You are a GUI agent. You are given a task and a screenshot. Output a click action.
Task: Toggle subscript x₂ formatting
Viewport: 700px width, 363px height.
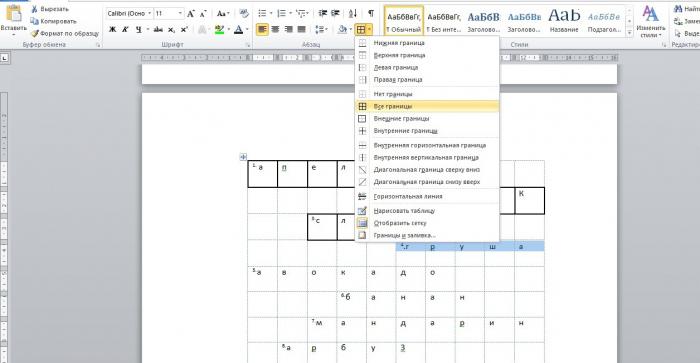(x=171, y=29)
